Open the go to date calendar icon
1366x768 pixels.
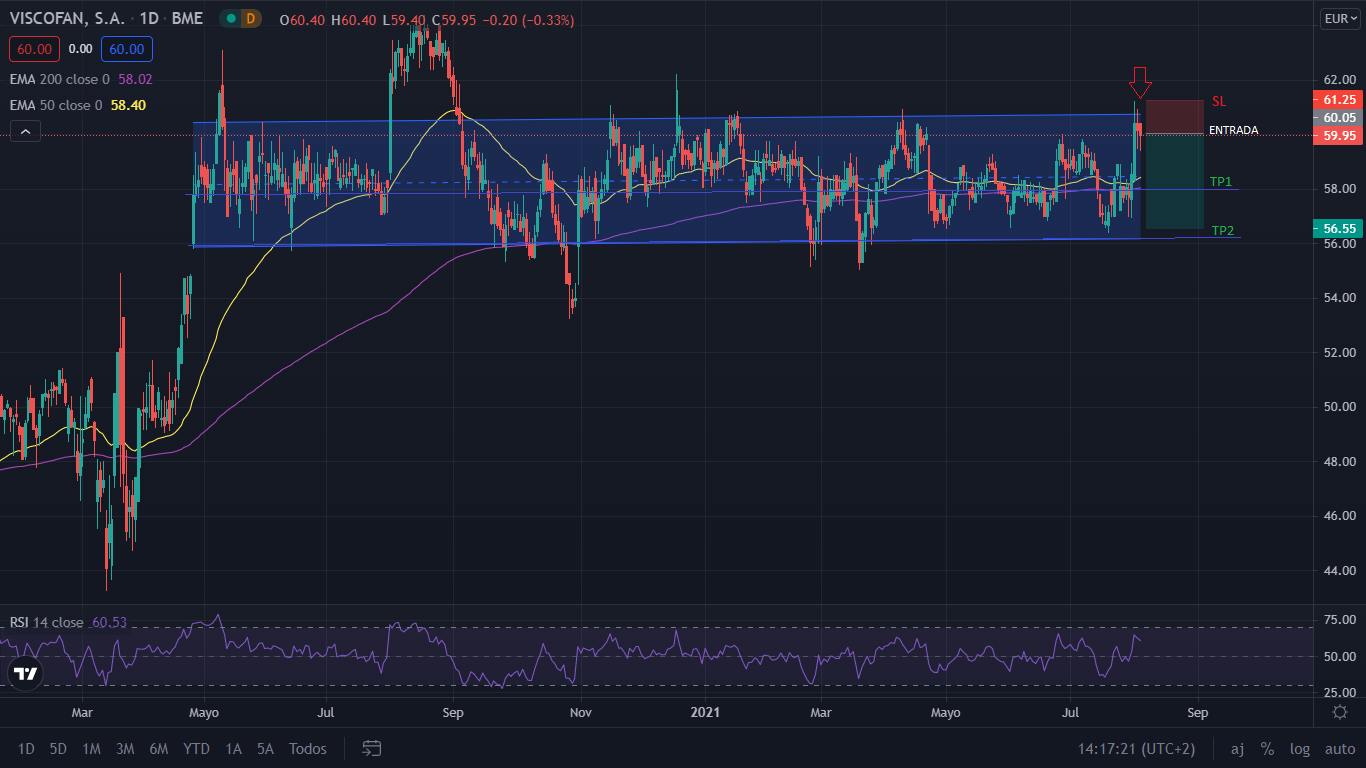[x=372, y=748]
